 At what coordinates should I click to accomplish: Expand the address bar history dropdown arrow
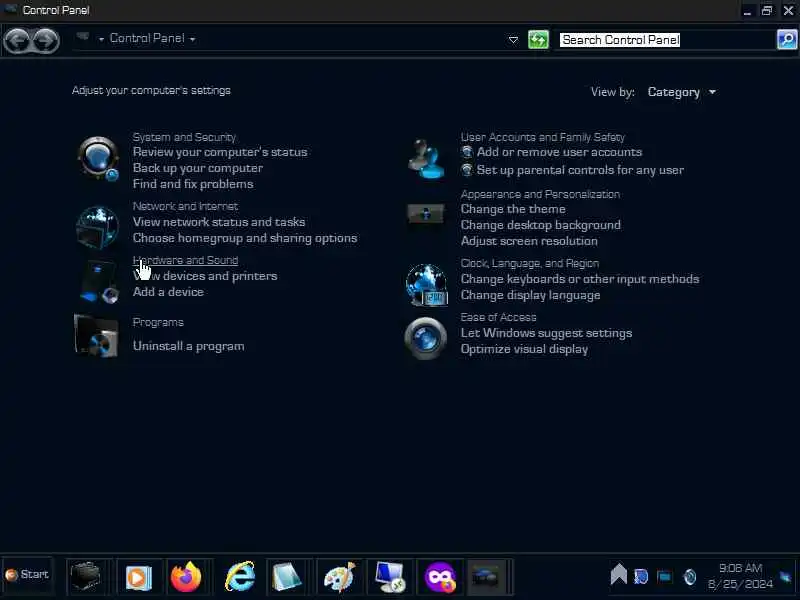click(x=513, y=40)
